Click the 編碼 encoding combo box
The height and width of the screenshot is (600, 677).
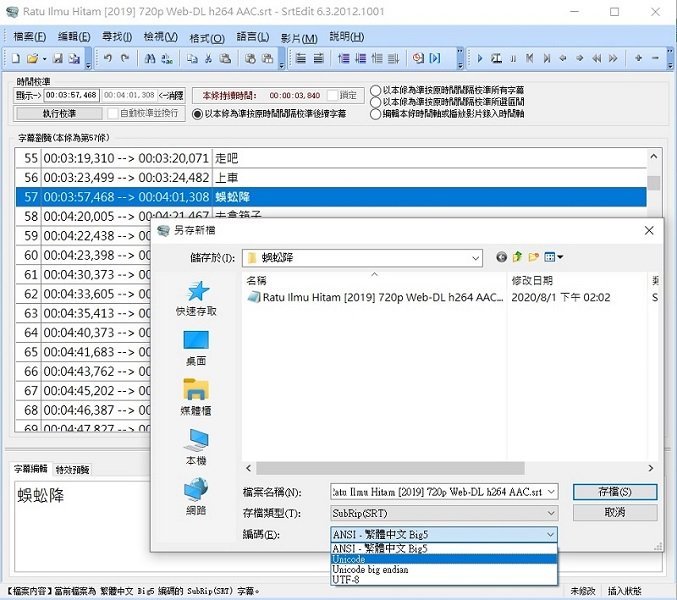[x=444, y=534]
